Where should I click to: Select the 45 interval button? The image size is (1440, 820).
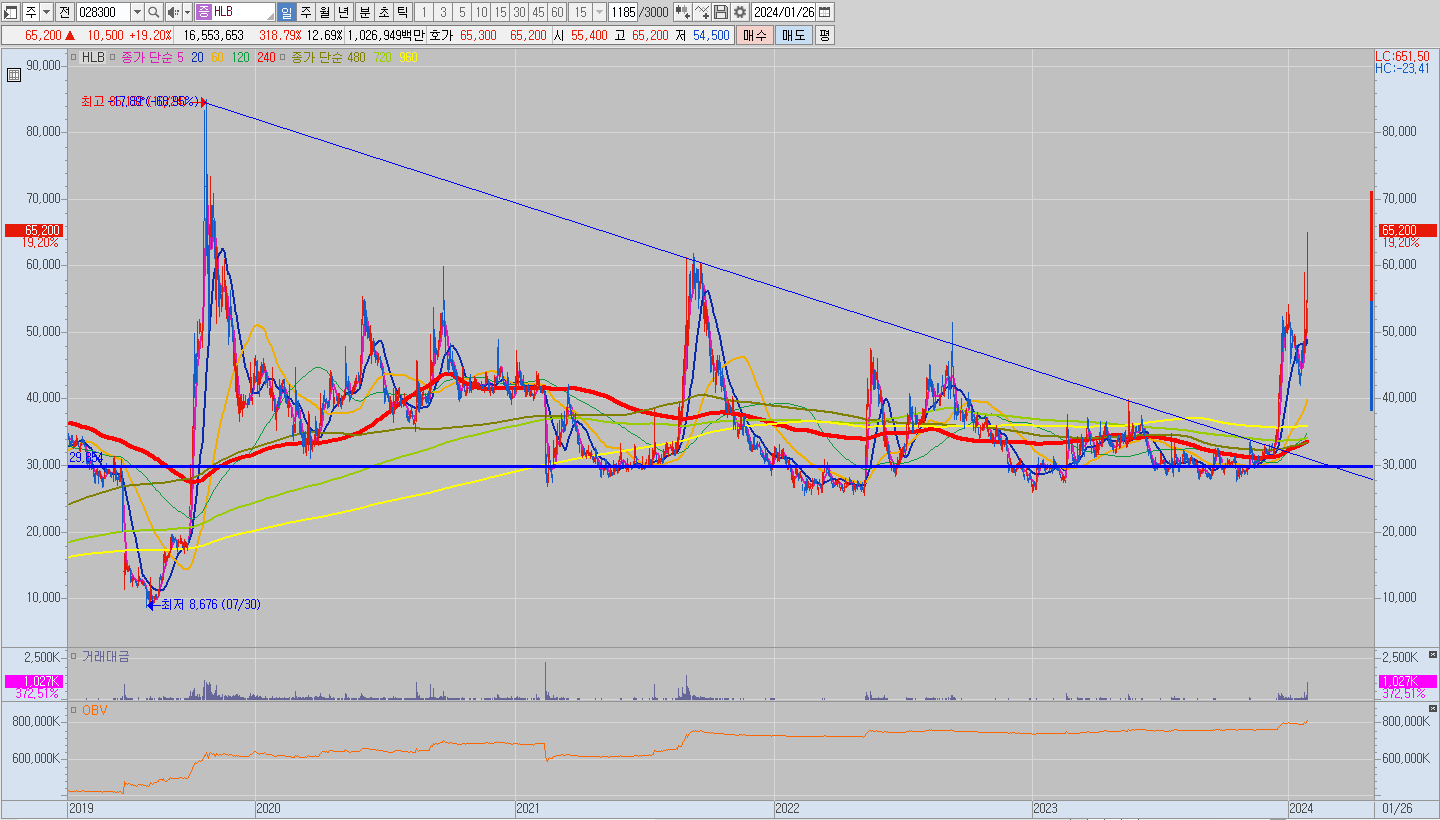pyautogui.click(x=537, y=12)
